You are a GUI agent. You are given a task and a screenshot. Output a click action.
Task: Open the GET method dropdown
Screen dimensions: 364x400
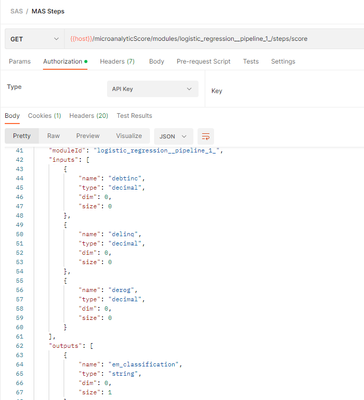[34, 39]
